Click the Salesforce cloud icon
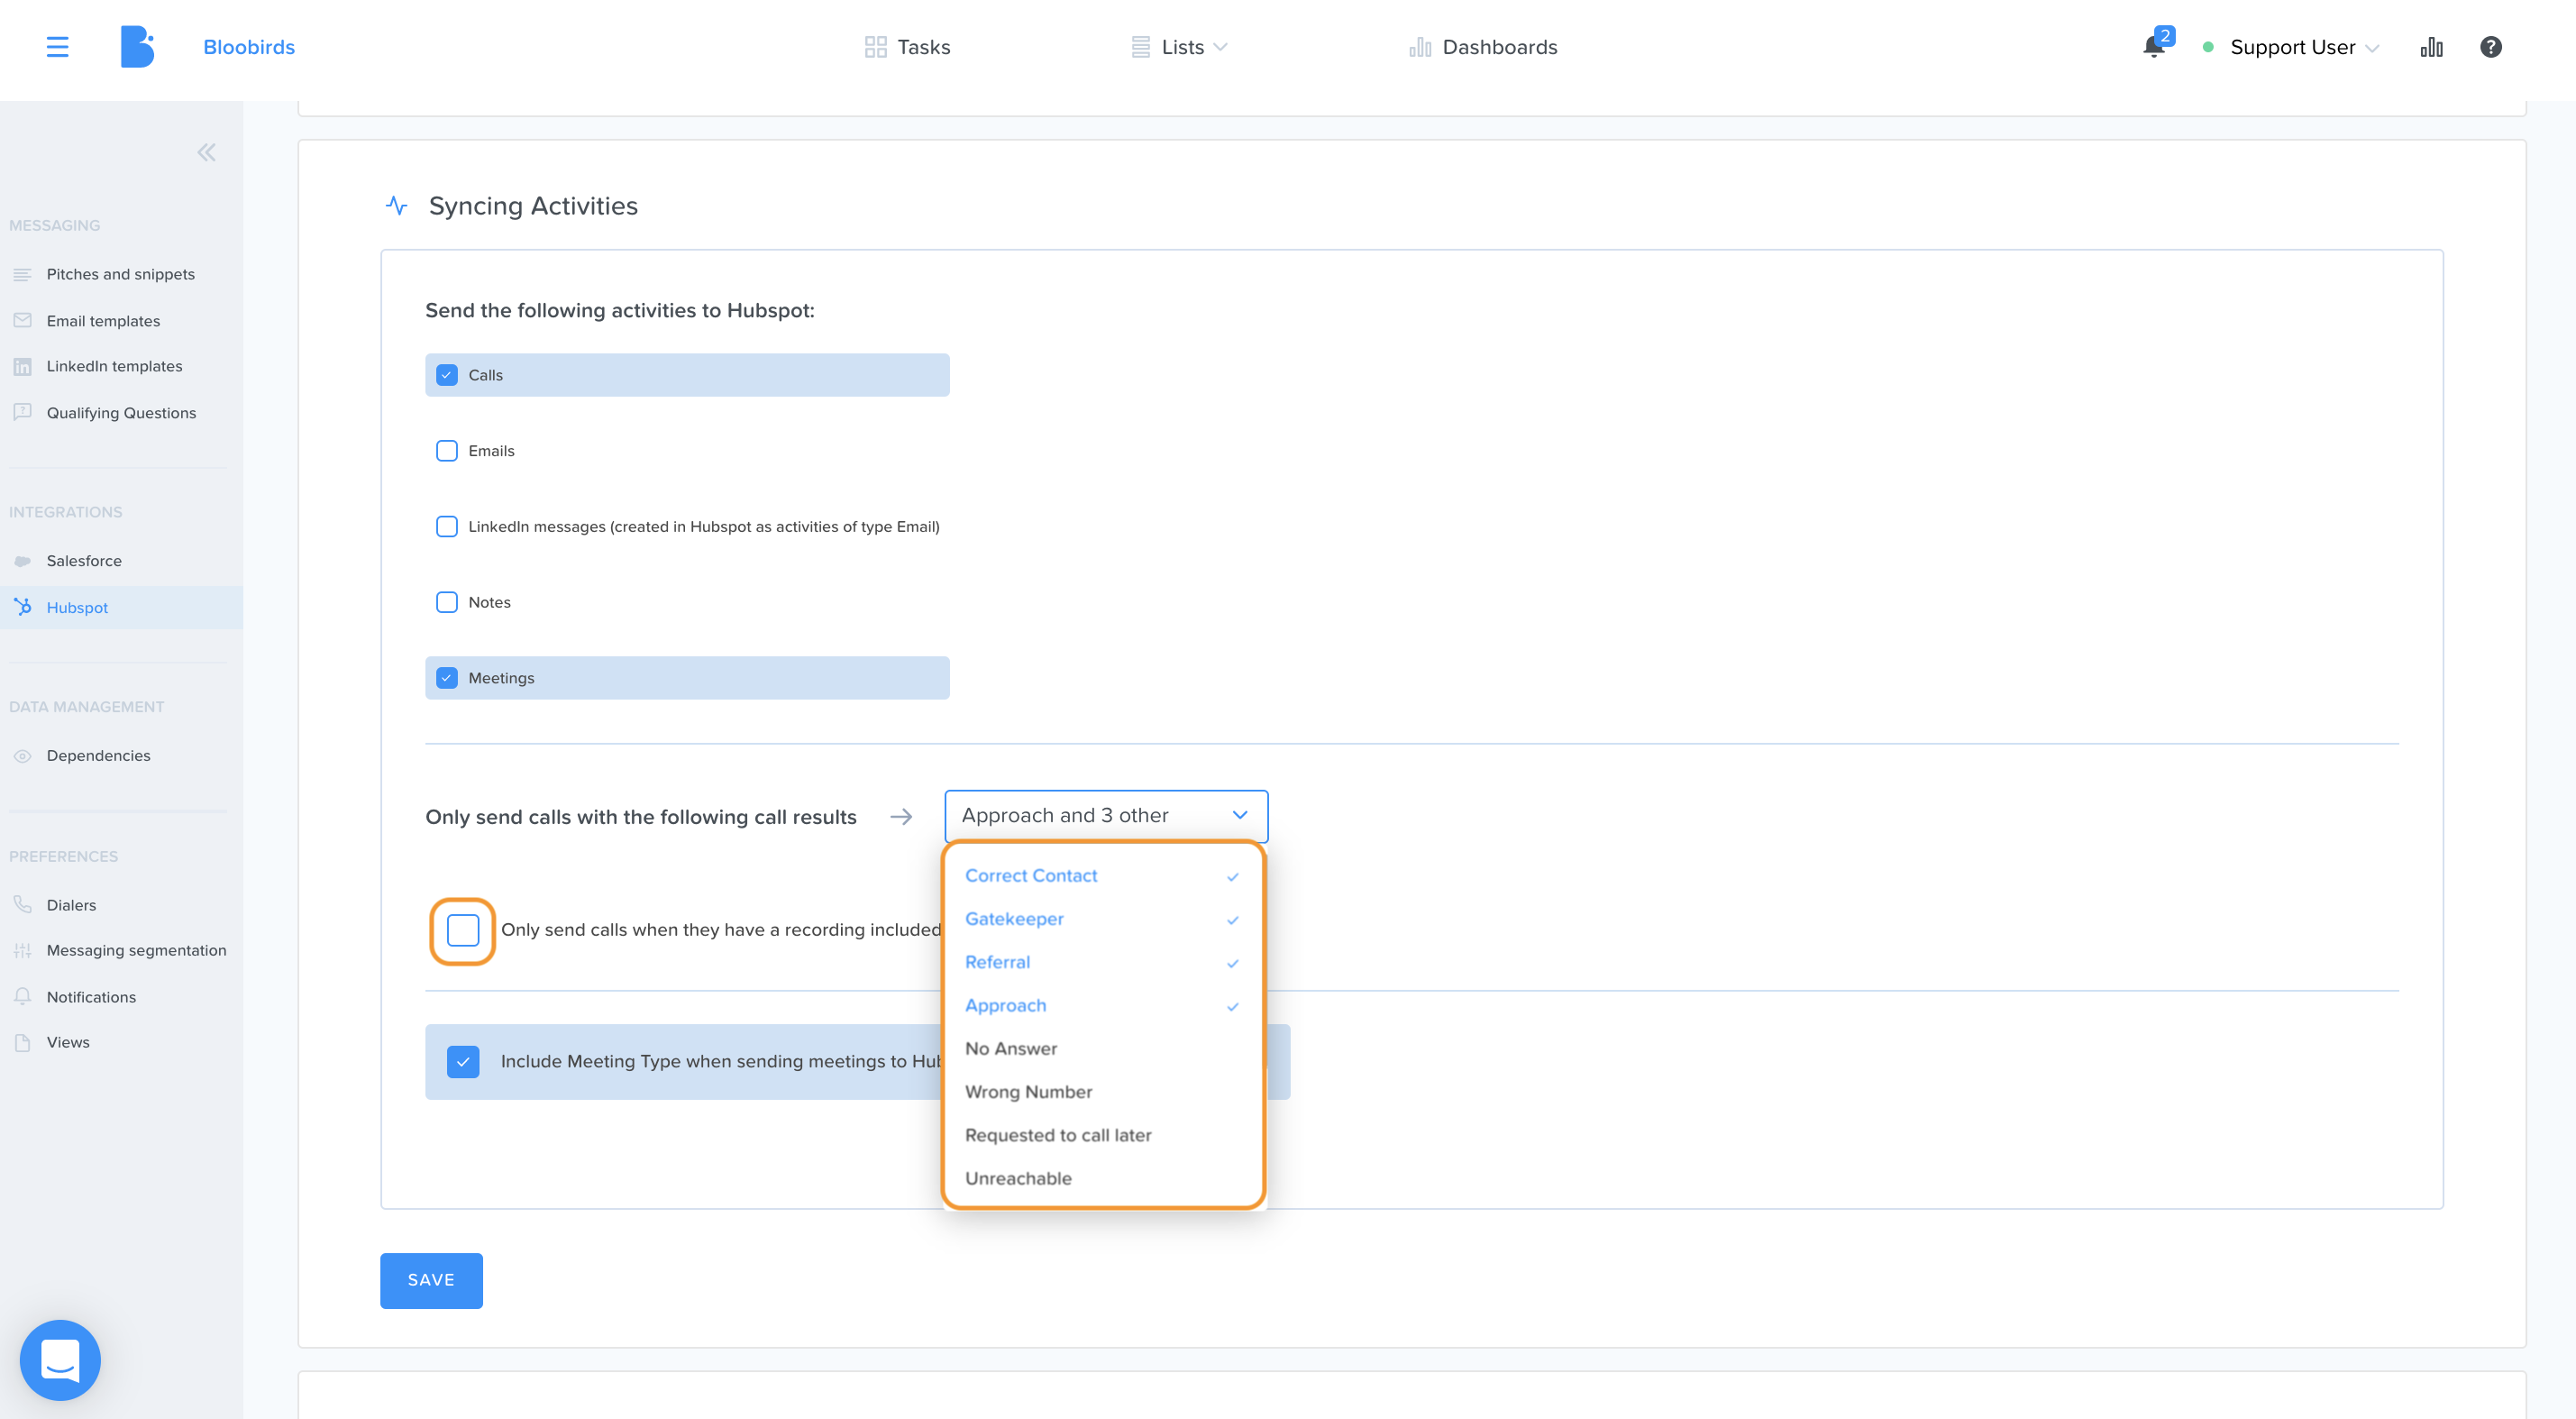Viewport: 2576px width, 1419px height. coord(22,561)
